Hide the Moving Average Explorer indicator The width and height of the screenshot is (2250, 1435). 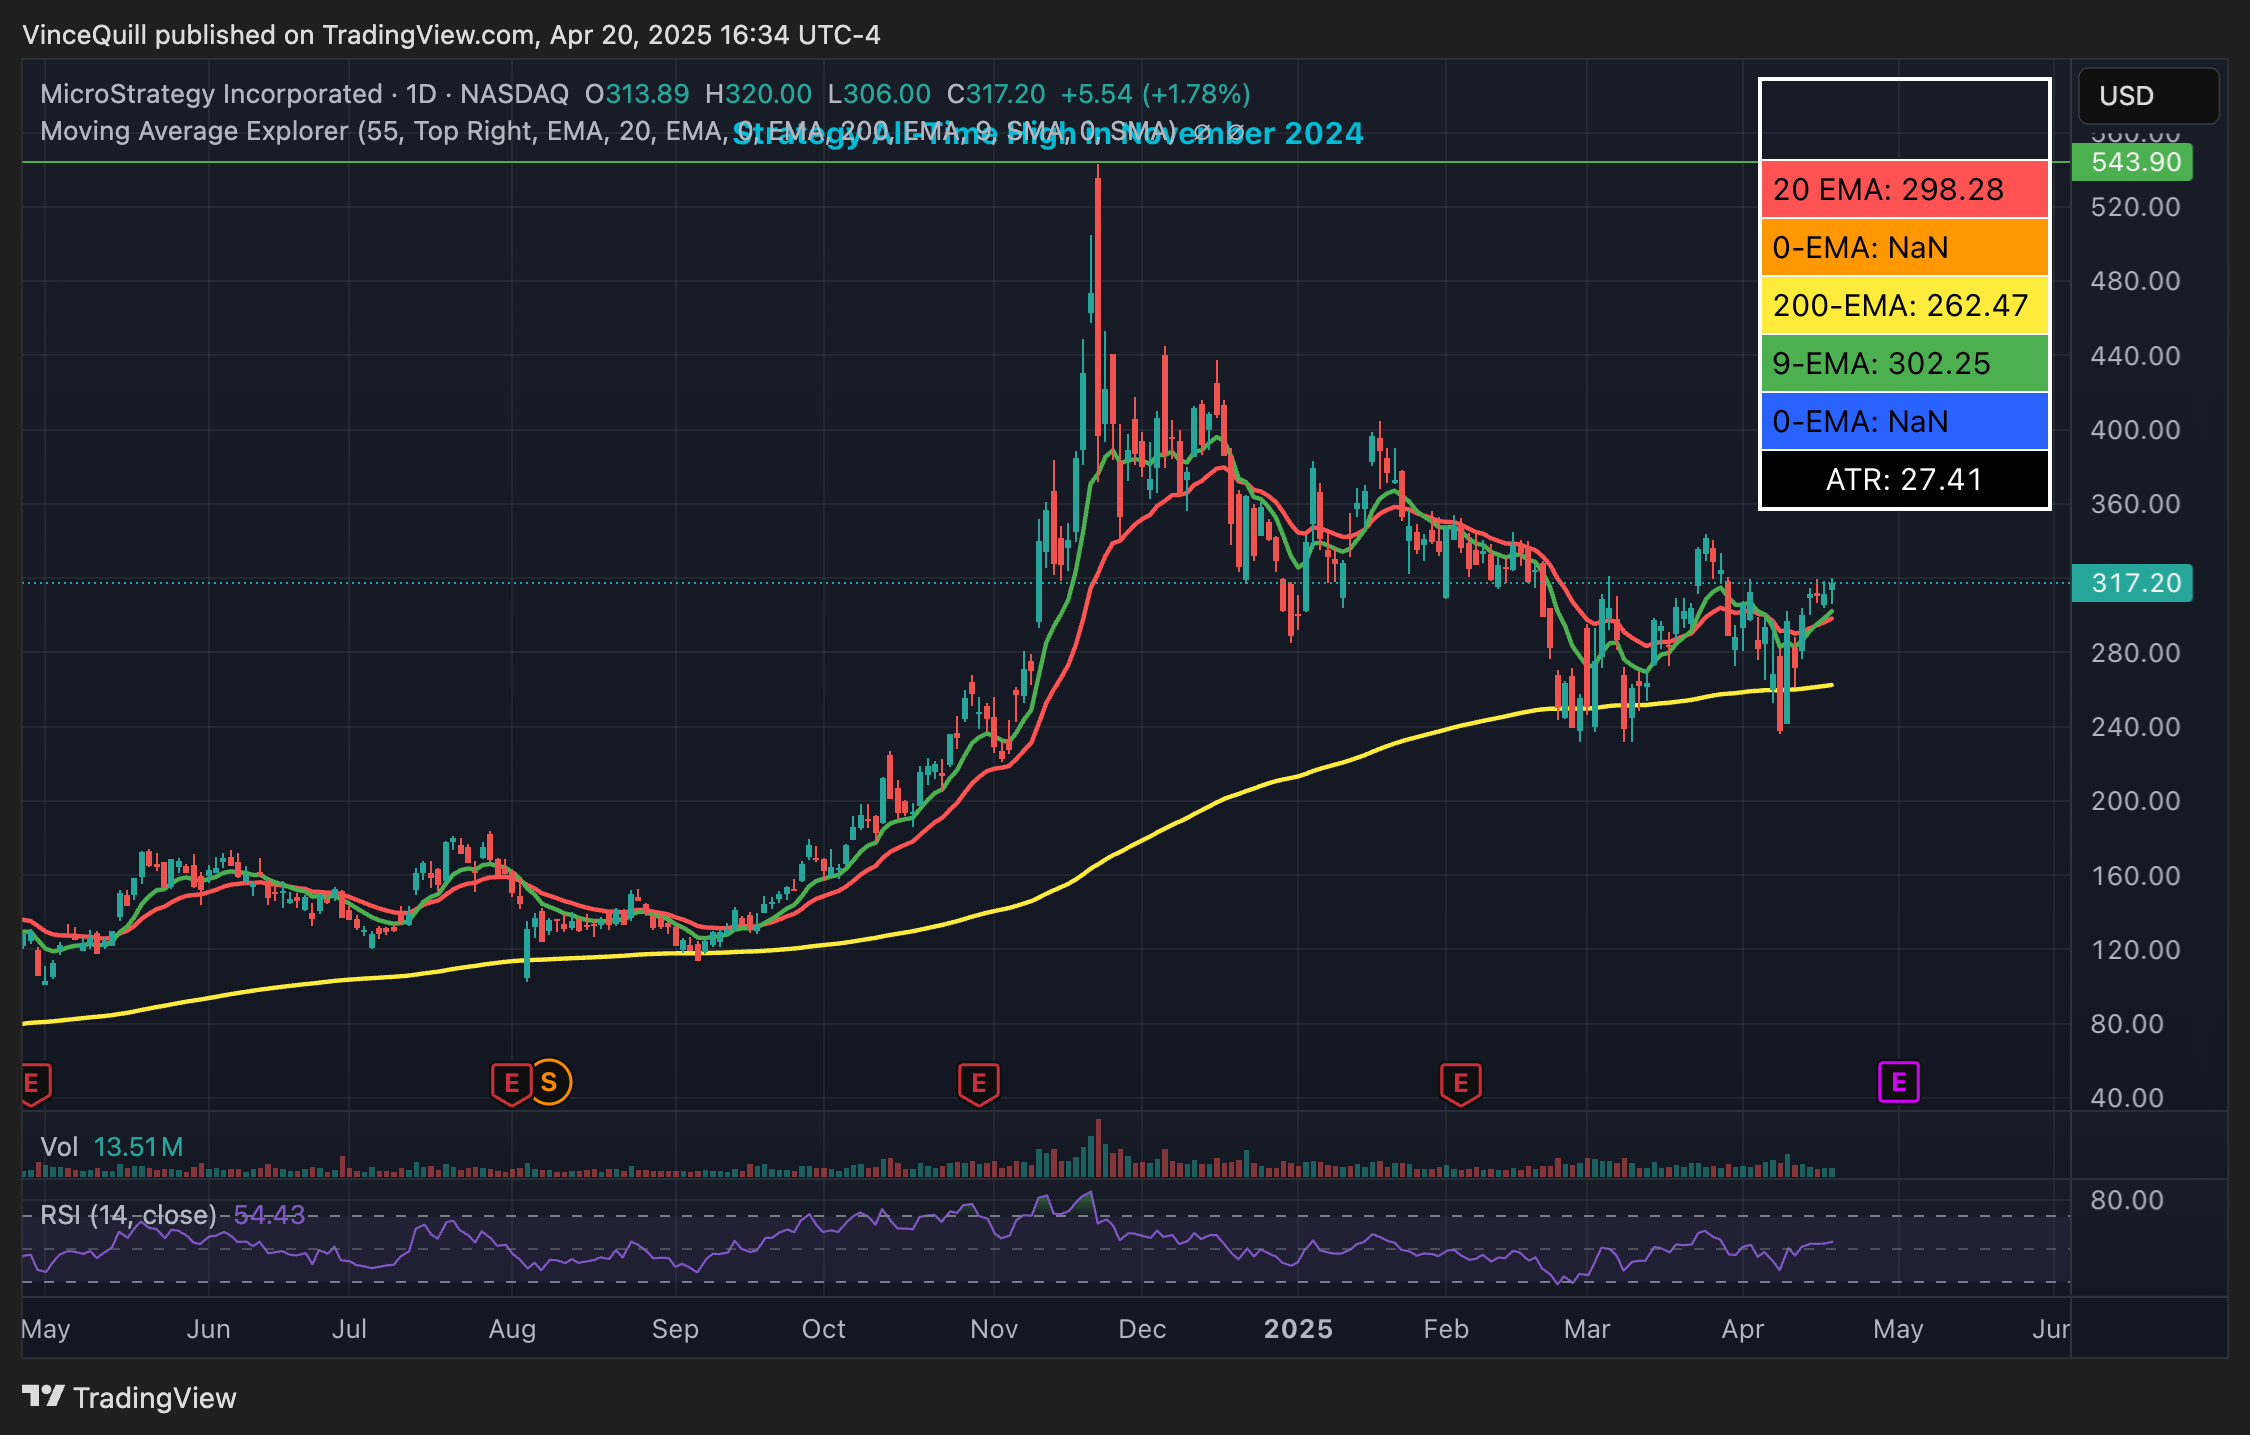1202,131
